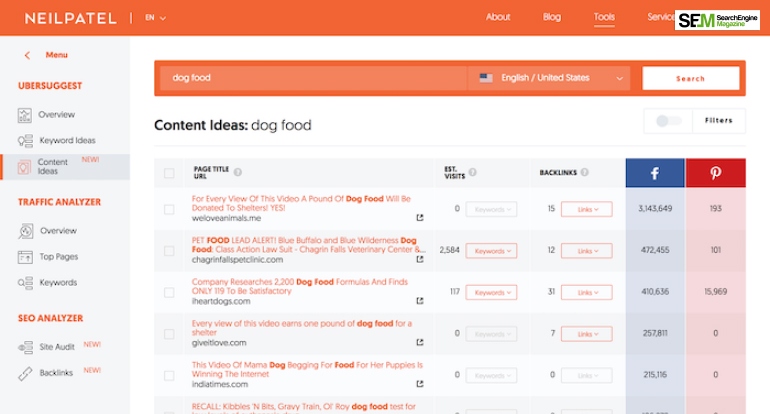Open the 'For Every View Of This Video' article link
This screenshot has height=414, width=770.
click(301, 203)
